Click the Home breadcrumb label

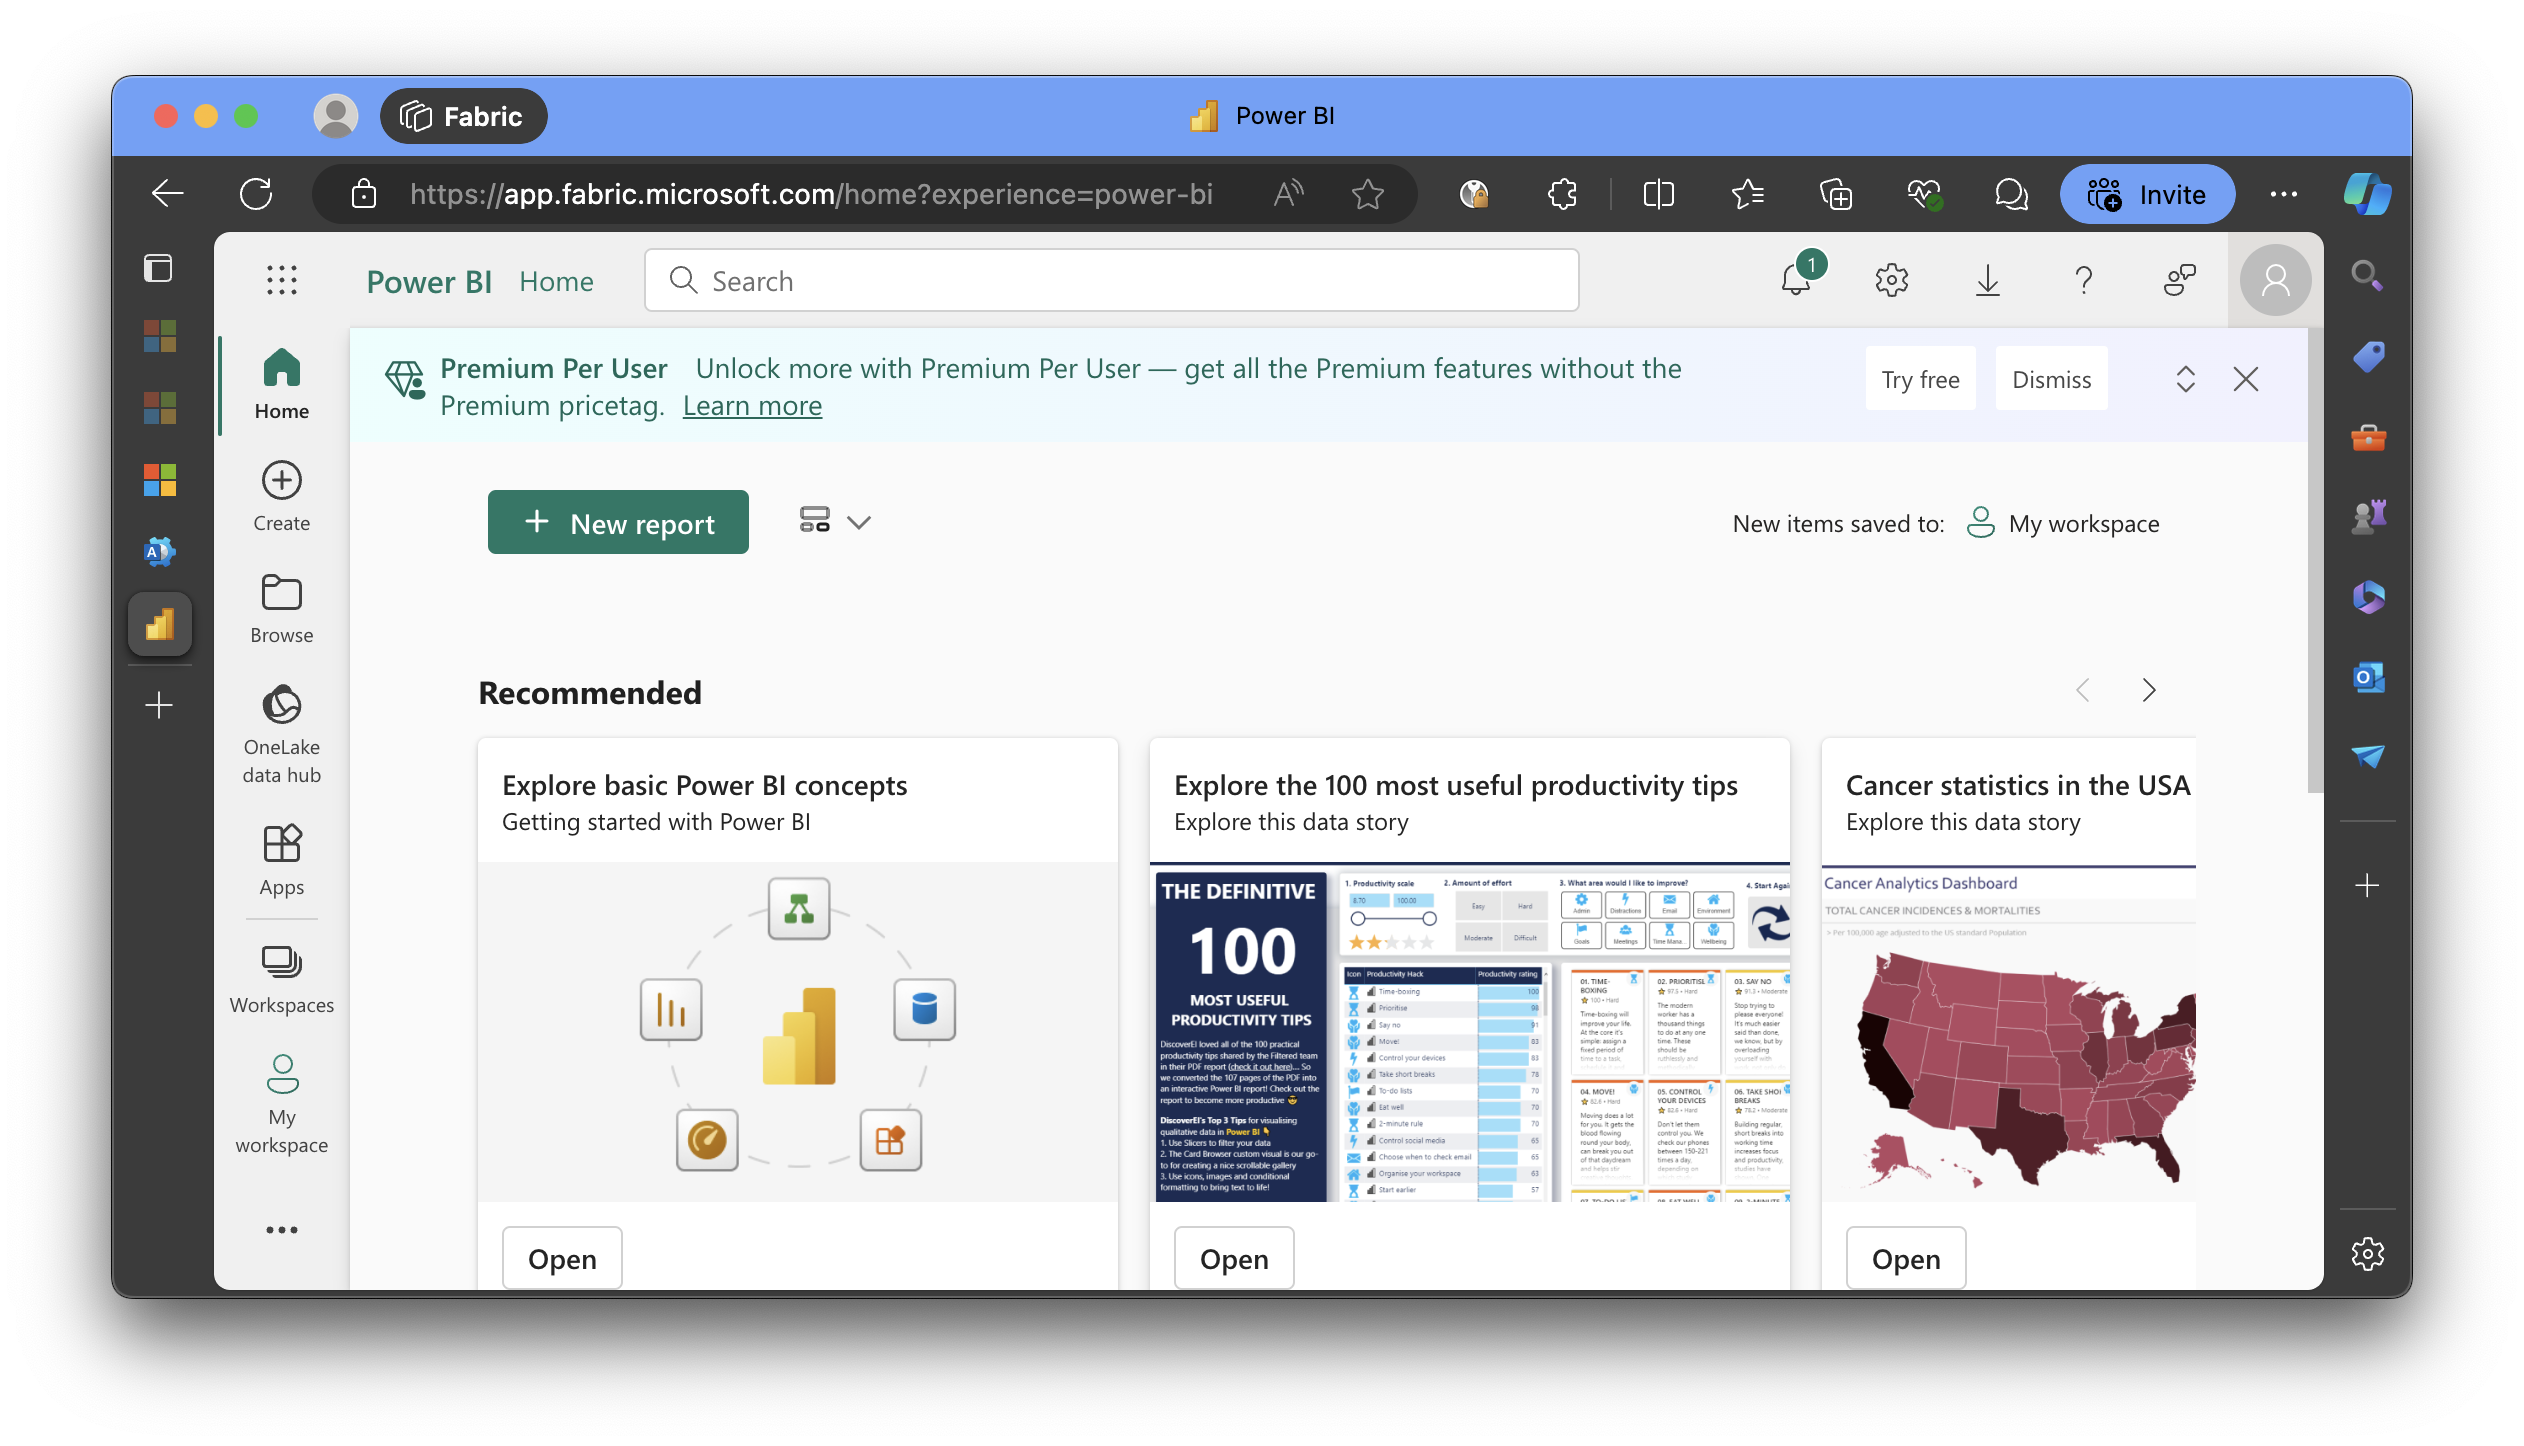(x=556, y=281)
